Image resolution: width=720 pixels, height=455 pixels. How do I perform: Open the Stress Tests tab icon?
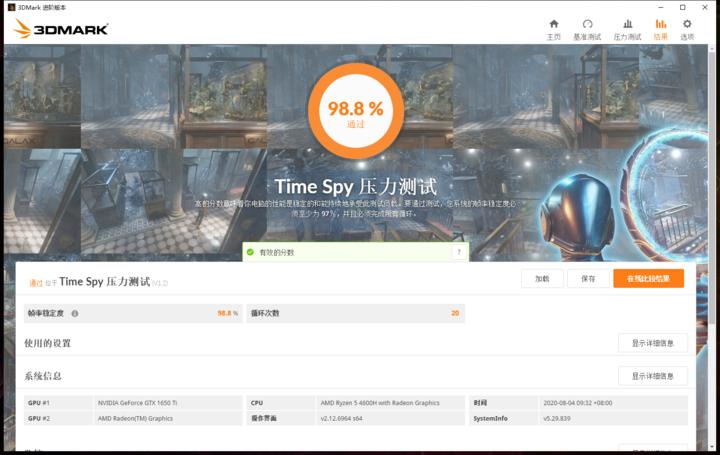click(x=627, y=24)
